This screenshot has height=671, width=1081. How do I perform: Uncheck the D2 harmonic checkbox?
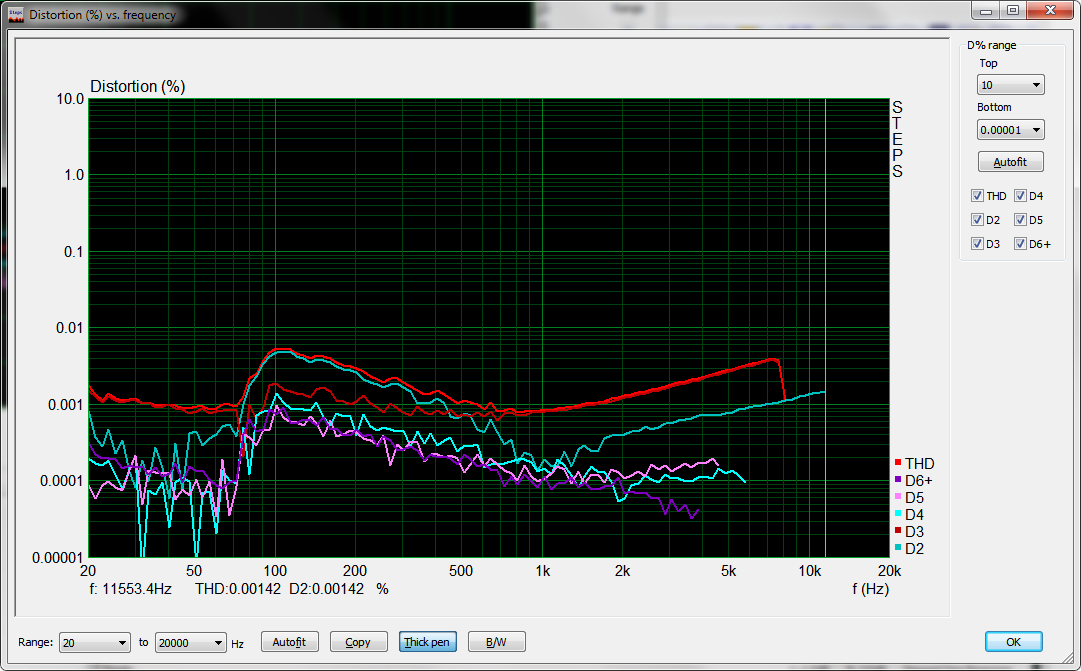(x=977, y=220)
